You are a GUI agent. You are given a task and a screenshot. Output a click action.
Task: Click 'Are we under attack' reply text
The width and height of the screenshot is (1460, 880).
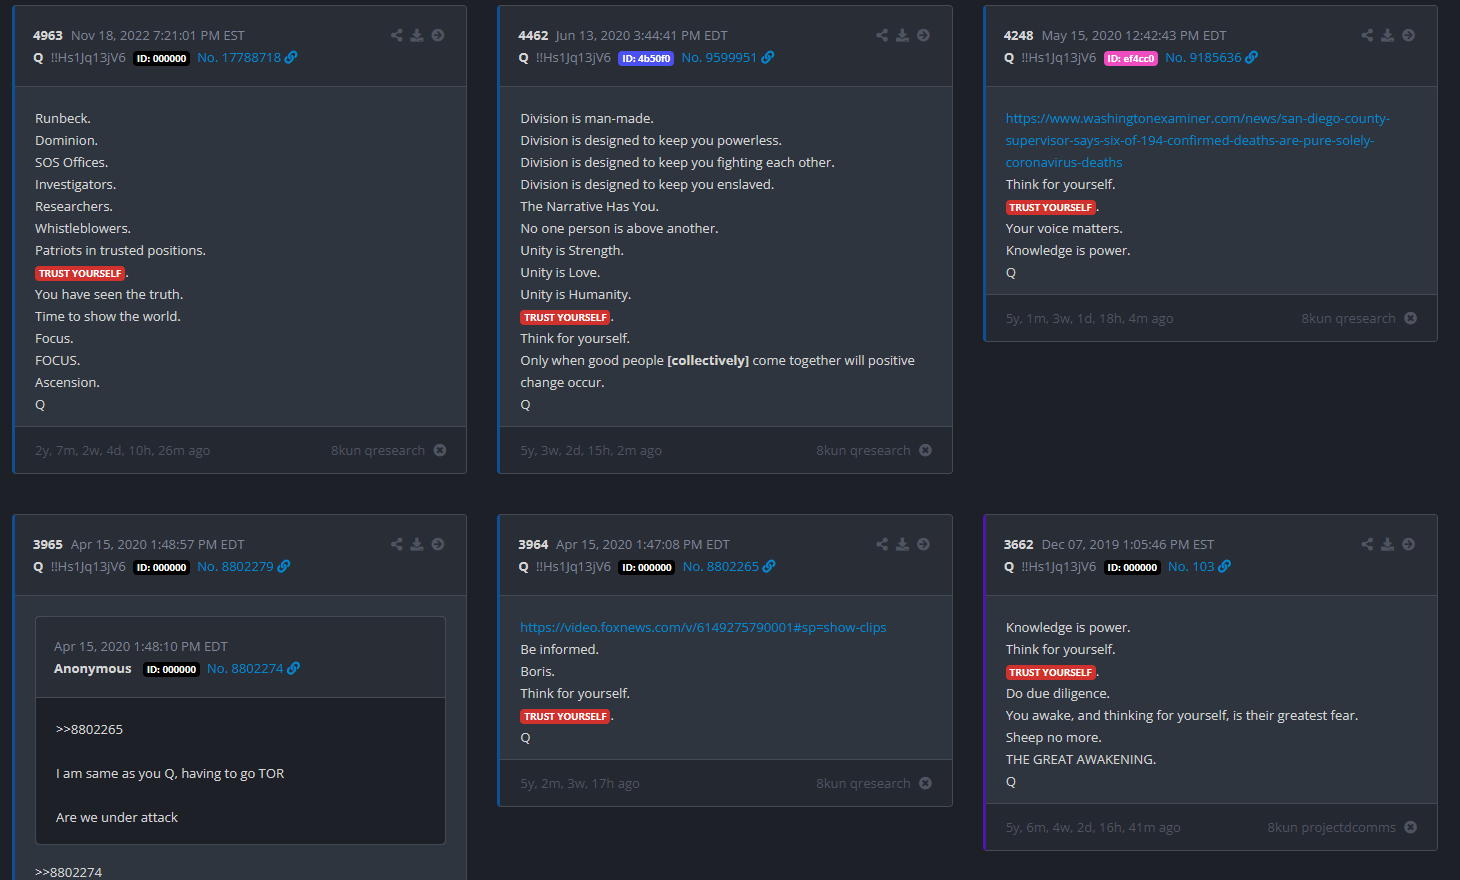tap(117, 817)
